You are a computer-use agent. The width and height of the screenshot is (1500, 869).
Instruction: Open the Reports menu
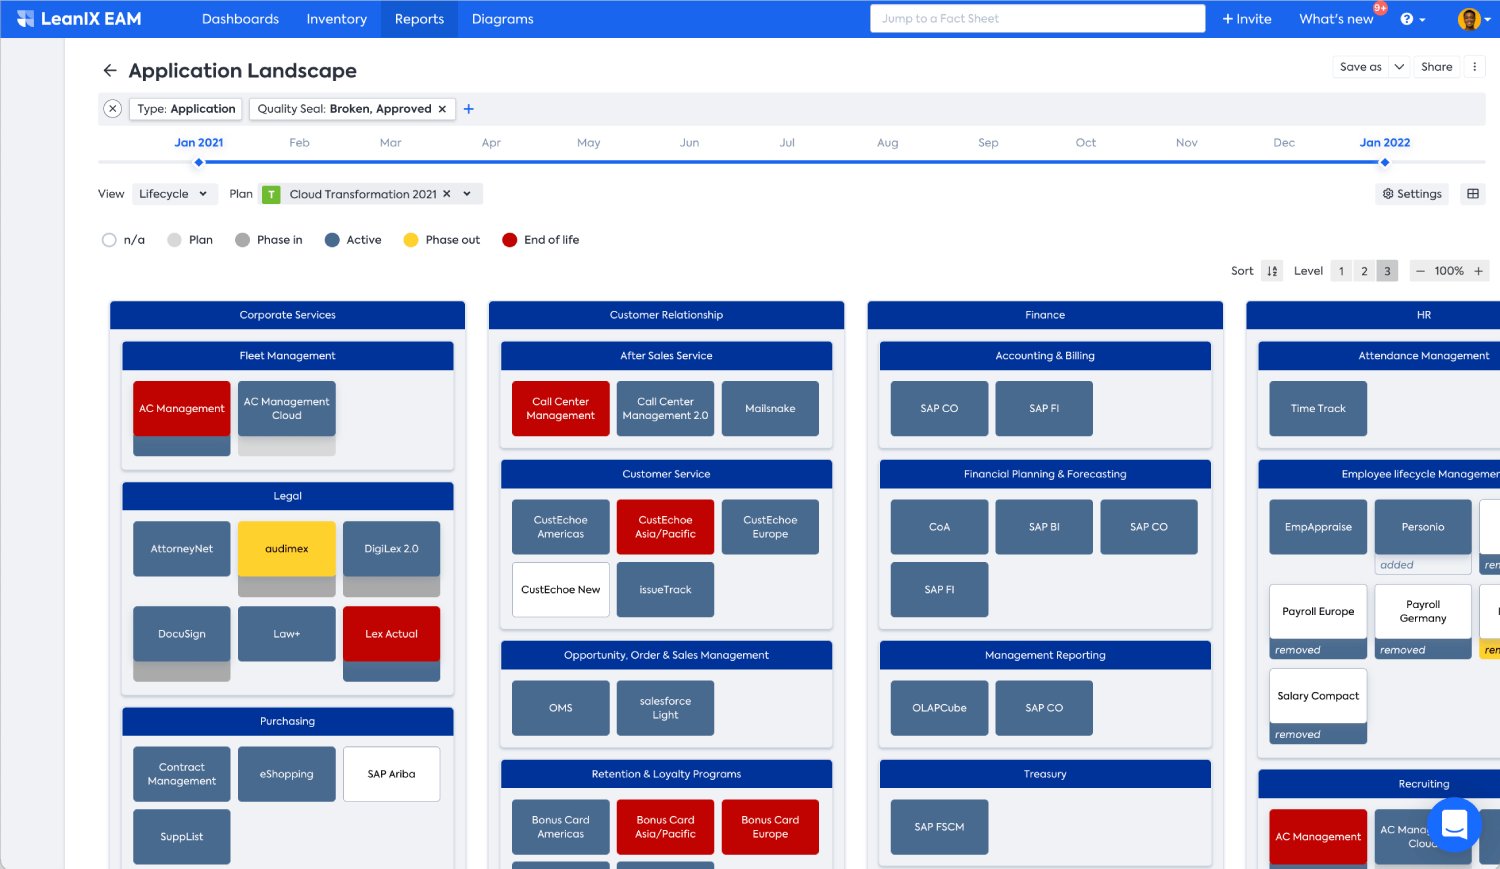[x=419, y=19]
